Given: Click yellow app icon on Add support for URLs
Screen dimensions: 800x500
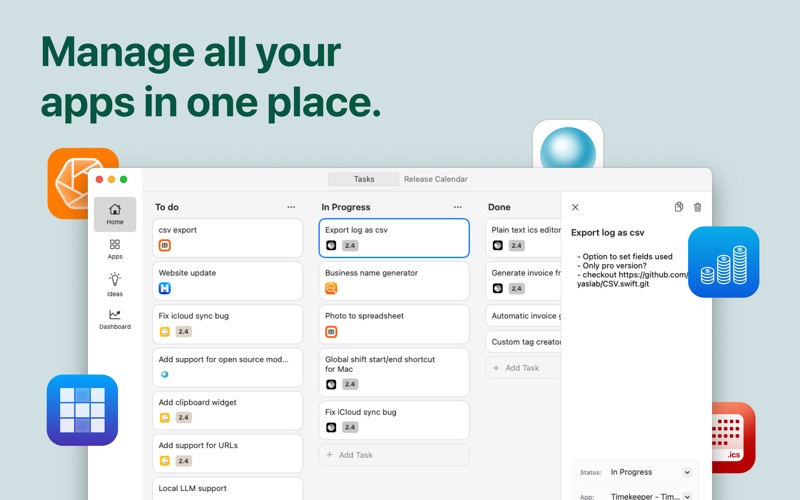Looking at the screenshot, I should 164,461.
